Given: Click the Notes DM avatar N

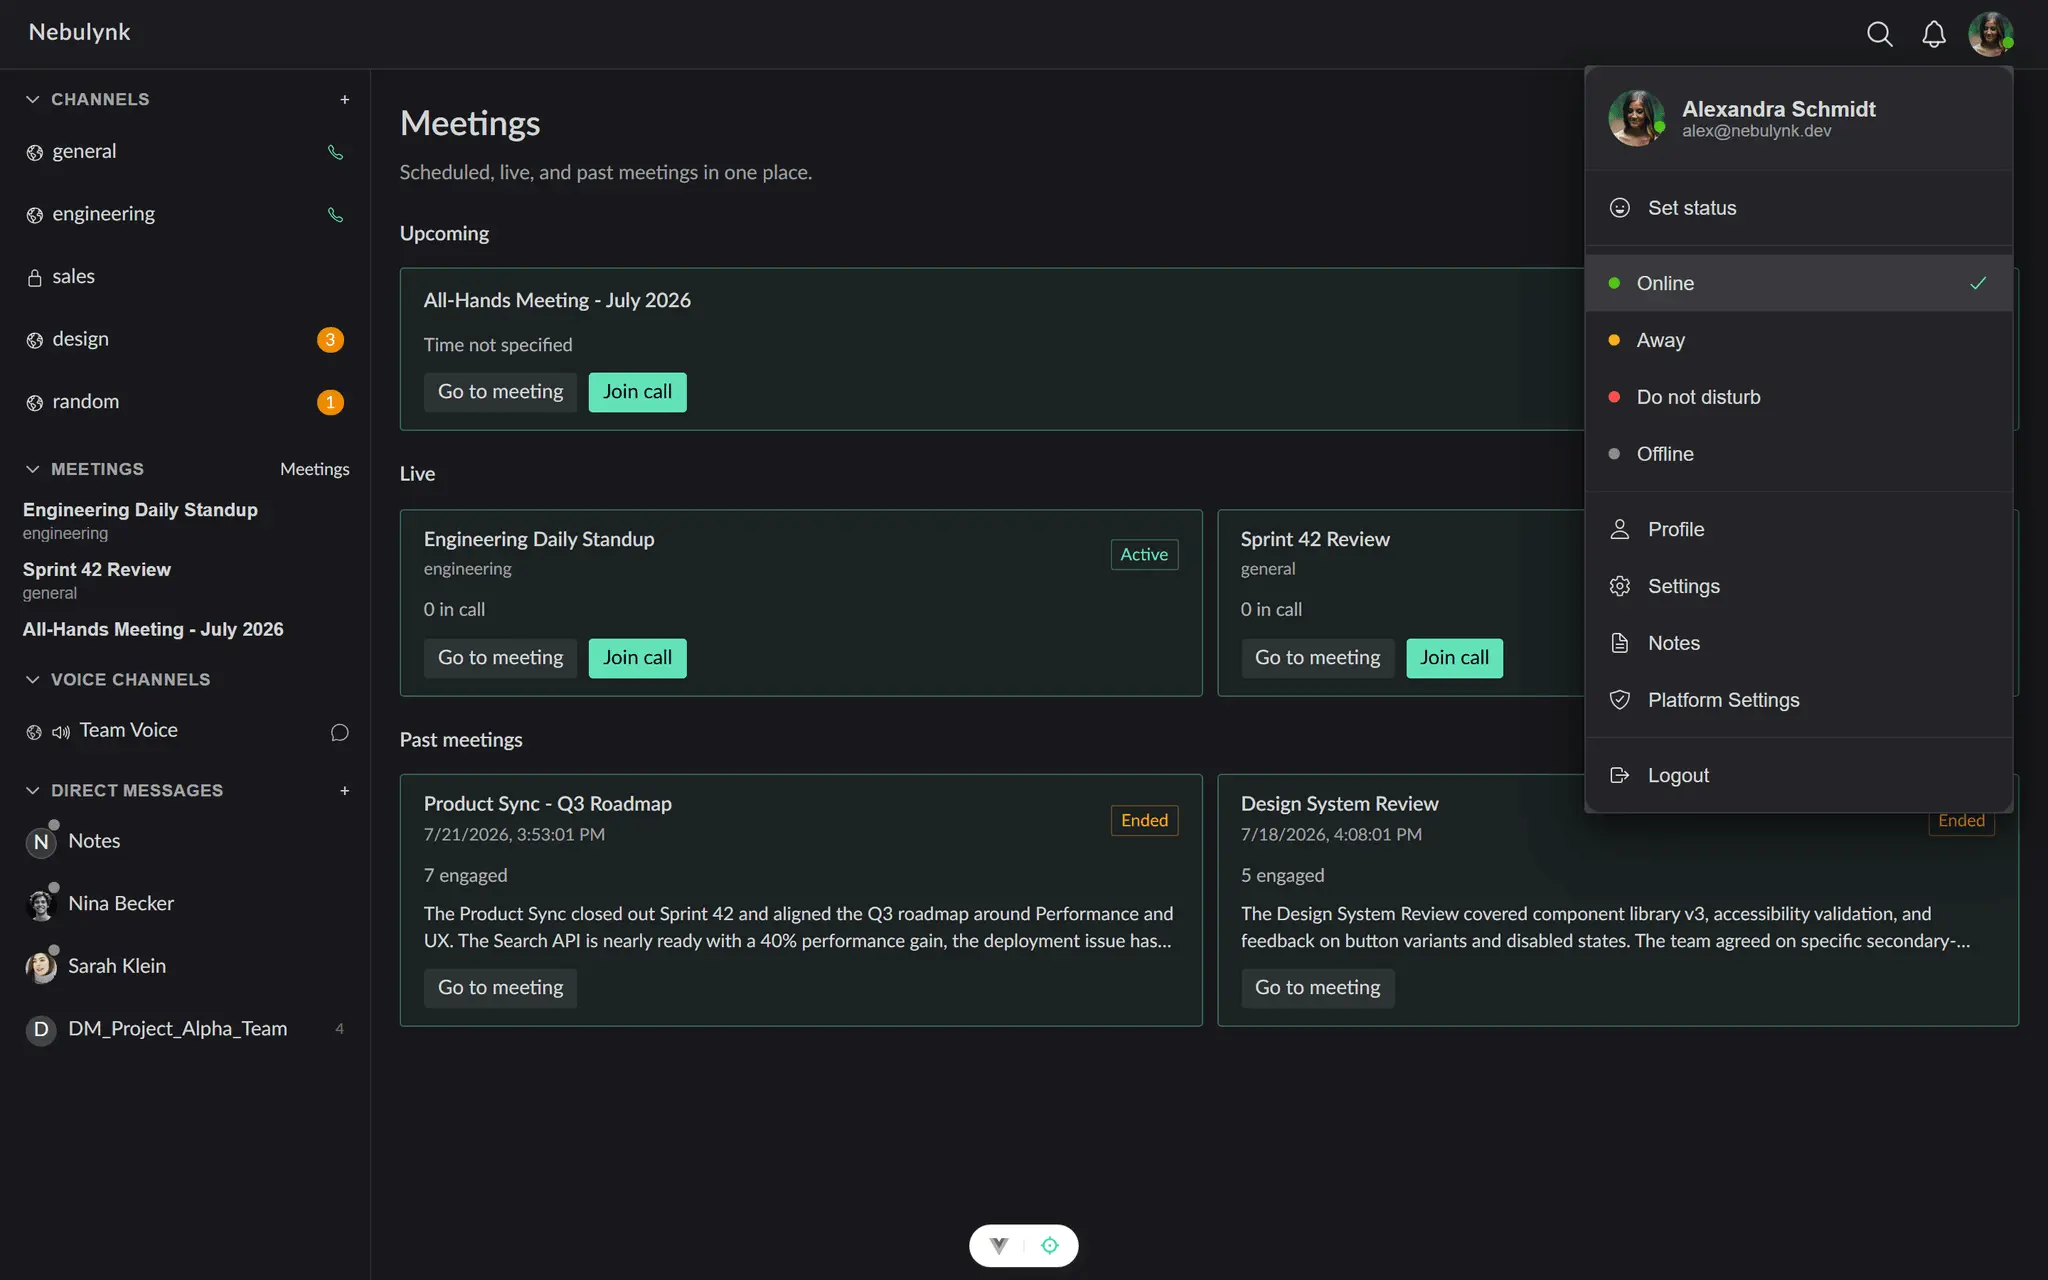Looking at the screenshot, I should click(x=41, y=842).
